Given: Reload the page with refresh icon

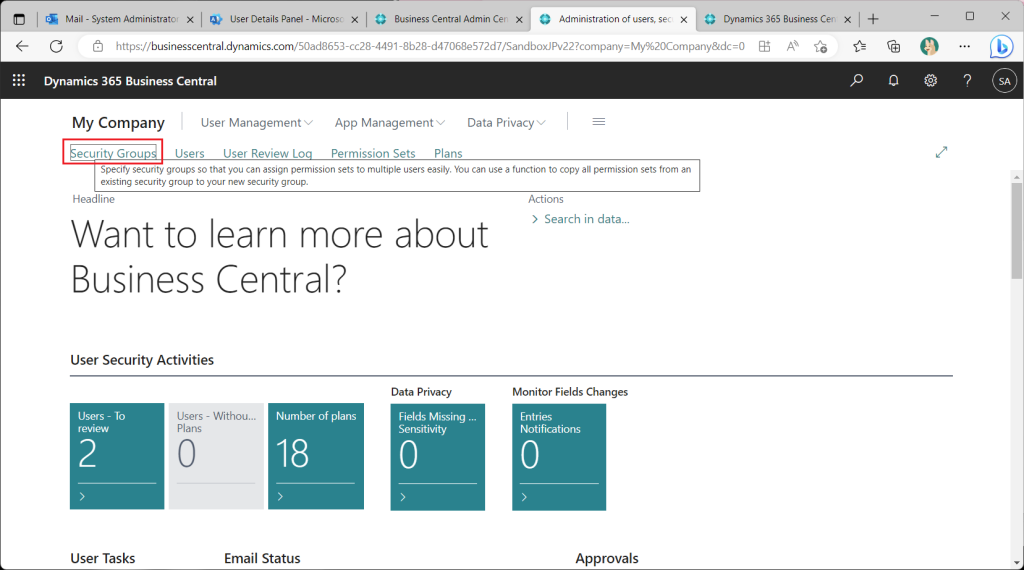Looking at the screenshot, I should point(56,46).
